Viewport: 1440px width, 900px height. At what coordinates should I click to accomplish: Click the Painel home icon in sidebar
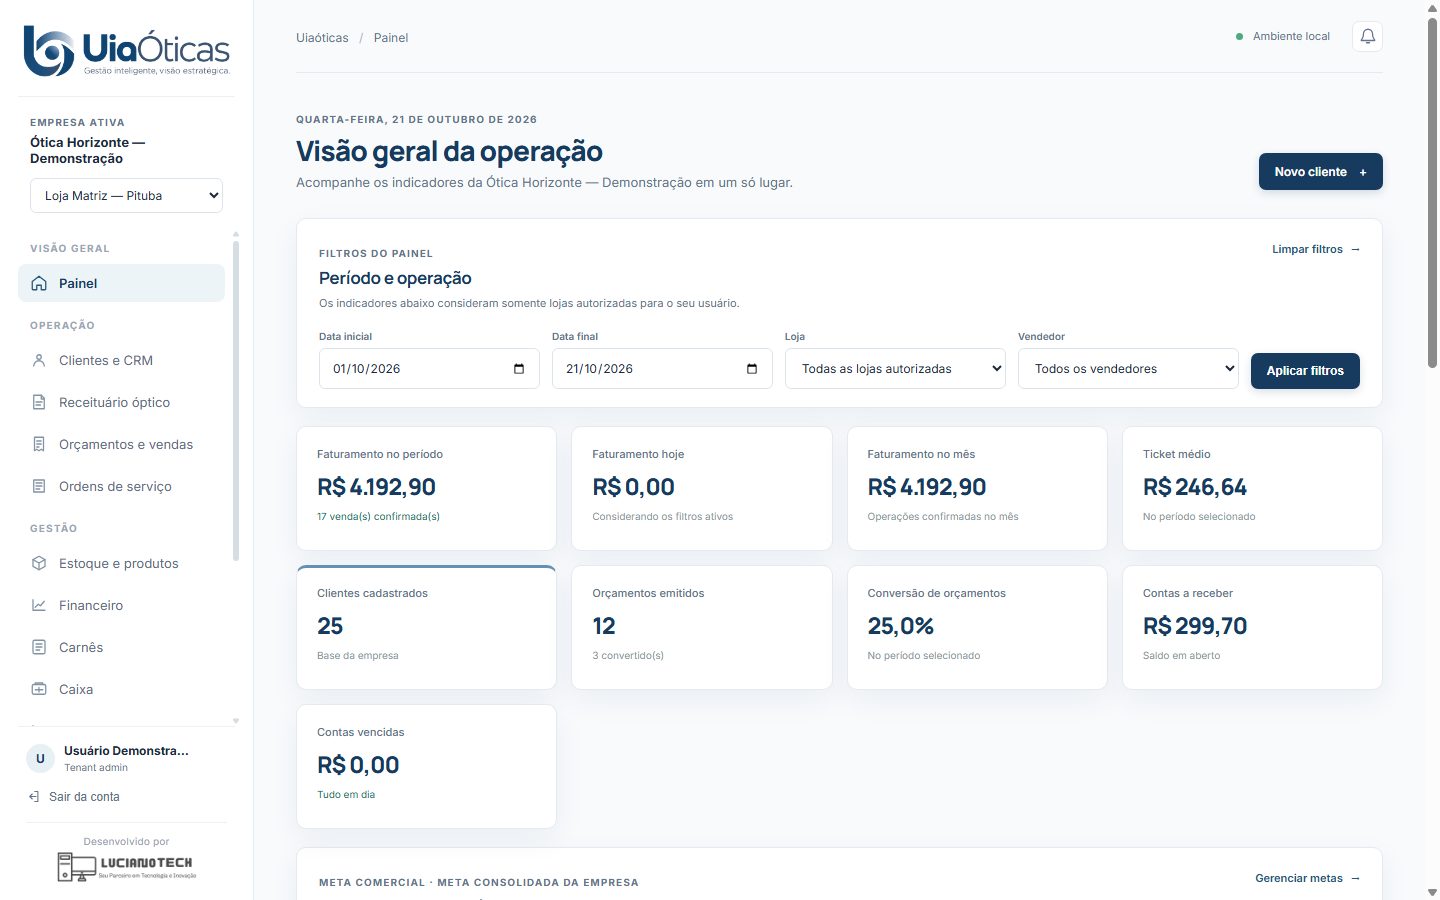pos(39,283)
